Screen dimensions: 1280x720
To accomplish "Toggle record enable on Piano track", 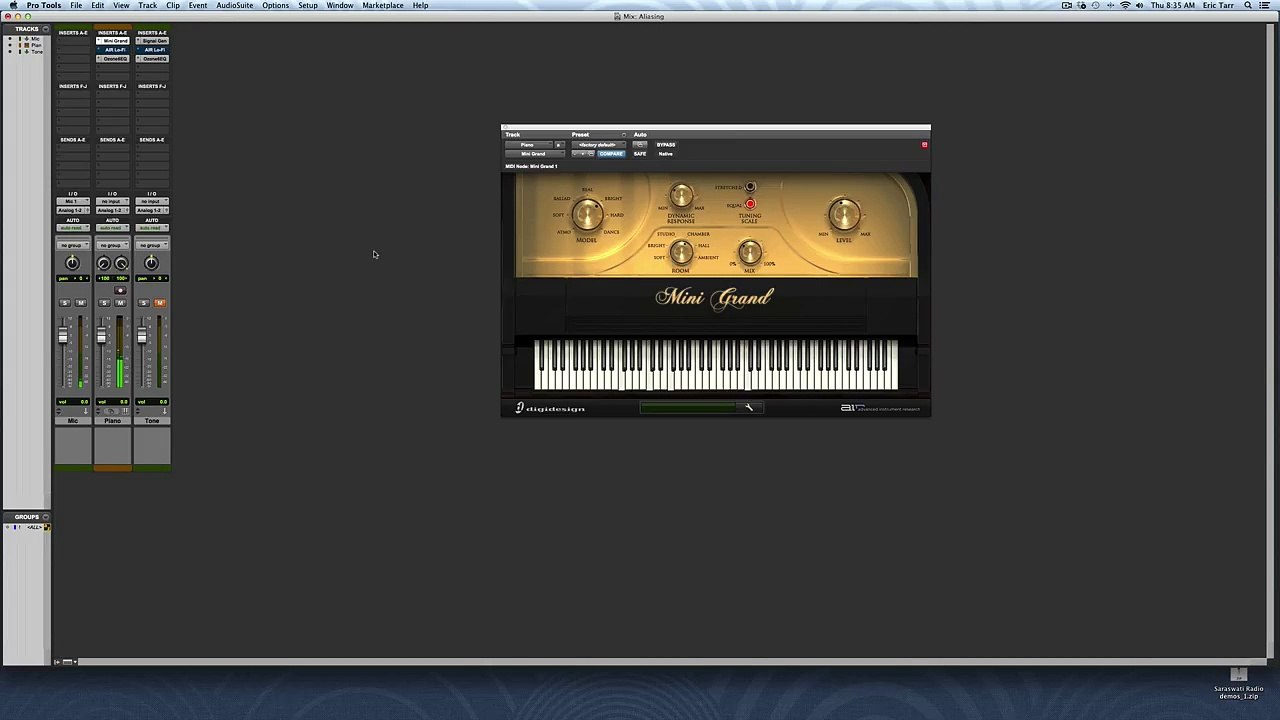I will pos(120,291).
